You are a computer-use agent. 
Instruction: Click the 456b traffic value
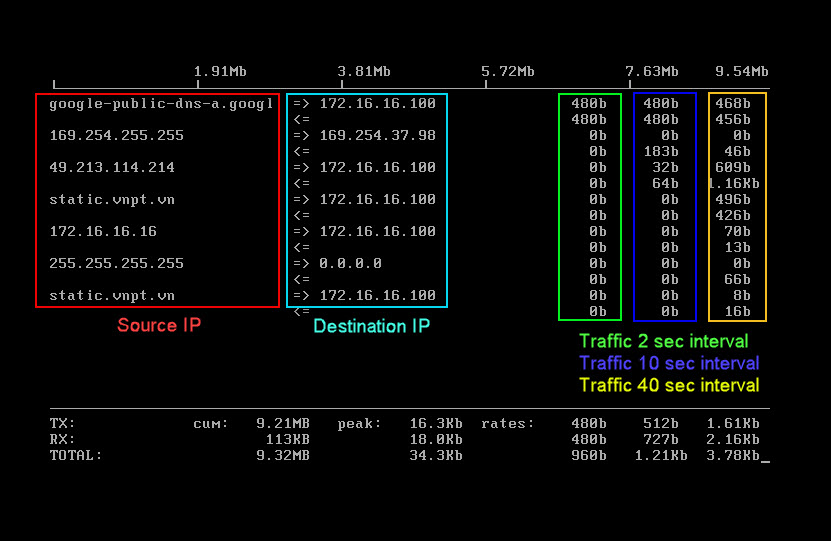(733, 120)
